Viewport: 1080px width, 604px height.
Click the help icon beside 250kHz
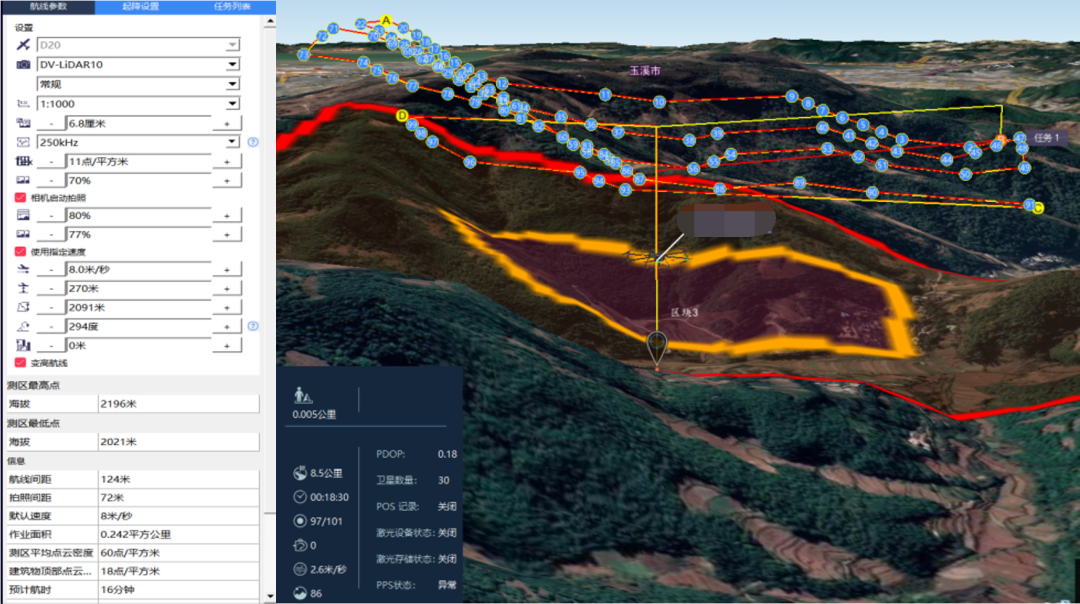click(253, 142)
